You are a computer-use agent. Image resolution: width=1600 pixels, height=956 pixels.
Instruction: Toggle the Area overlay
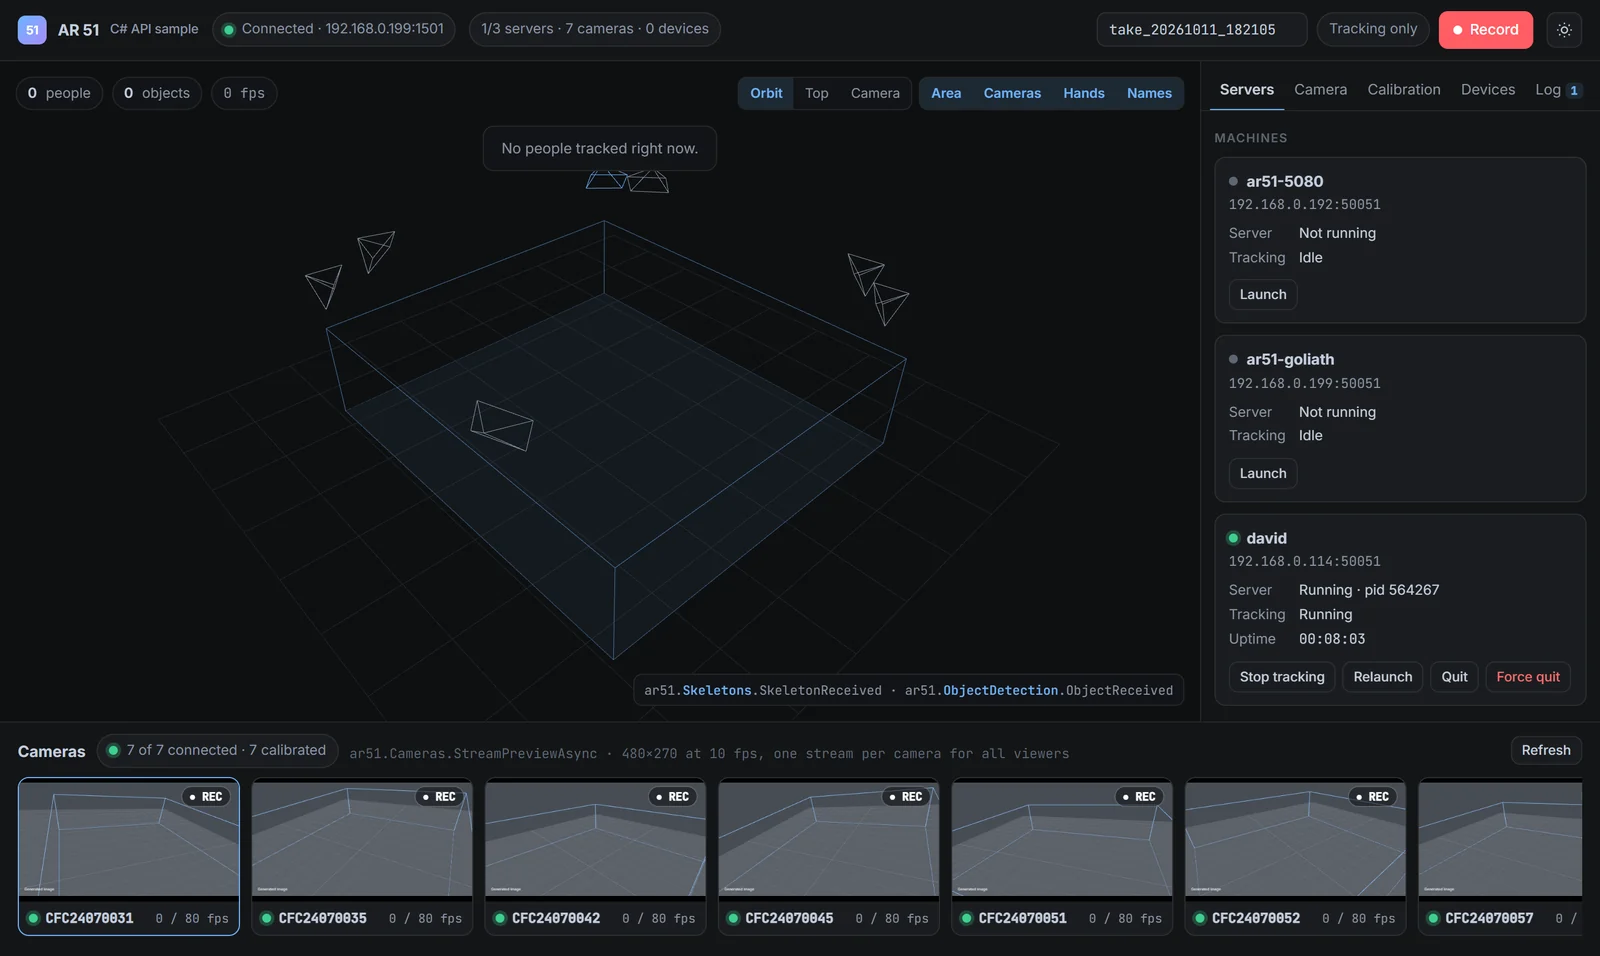click(x=946, y=93)
